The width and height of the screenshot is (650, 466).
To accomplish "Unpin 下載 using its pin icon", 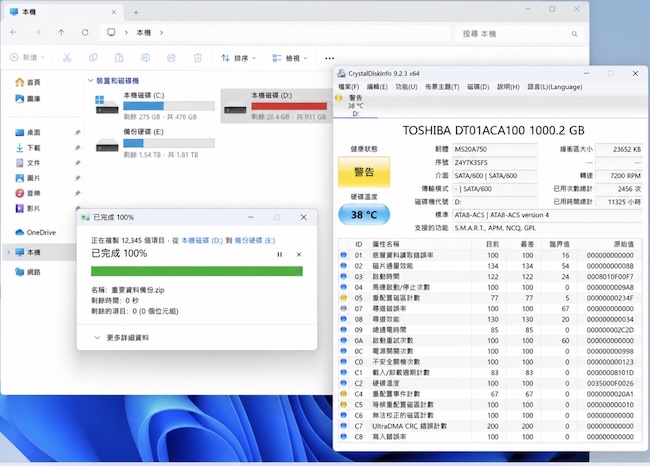I will click(x=77, y=148).
